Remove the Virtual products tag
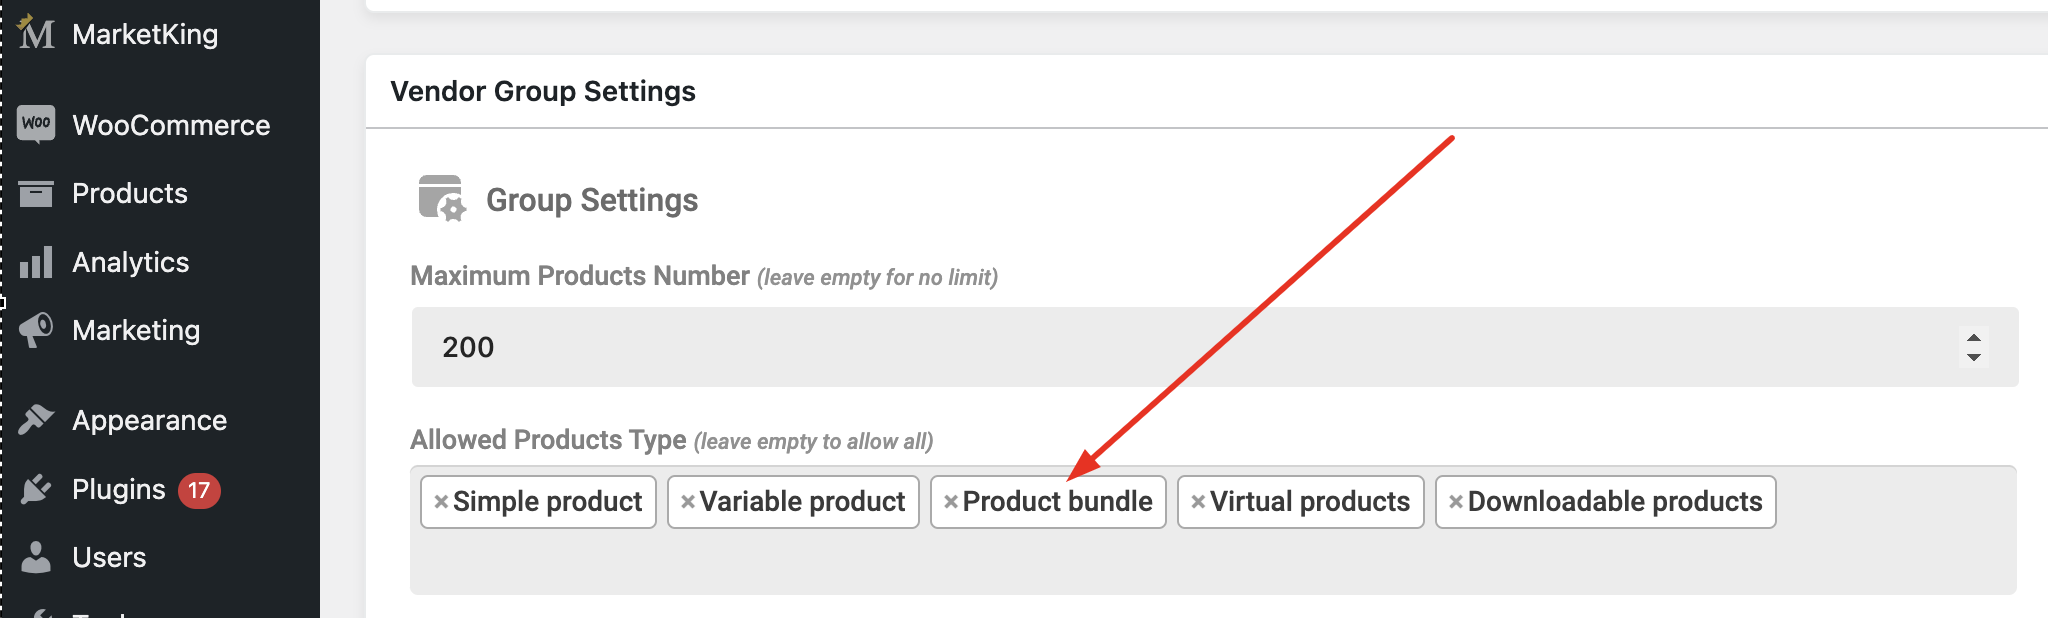Screen dimensions: 2048x618 click(1198, 502)
